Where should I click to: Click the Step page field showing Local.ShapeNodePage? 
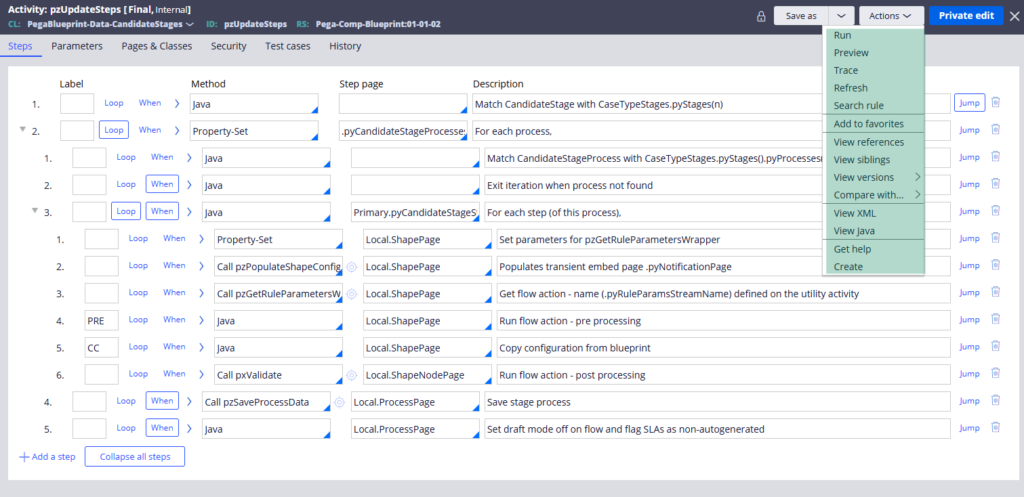pyautogui.click(x=428, y=375)
